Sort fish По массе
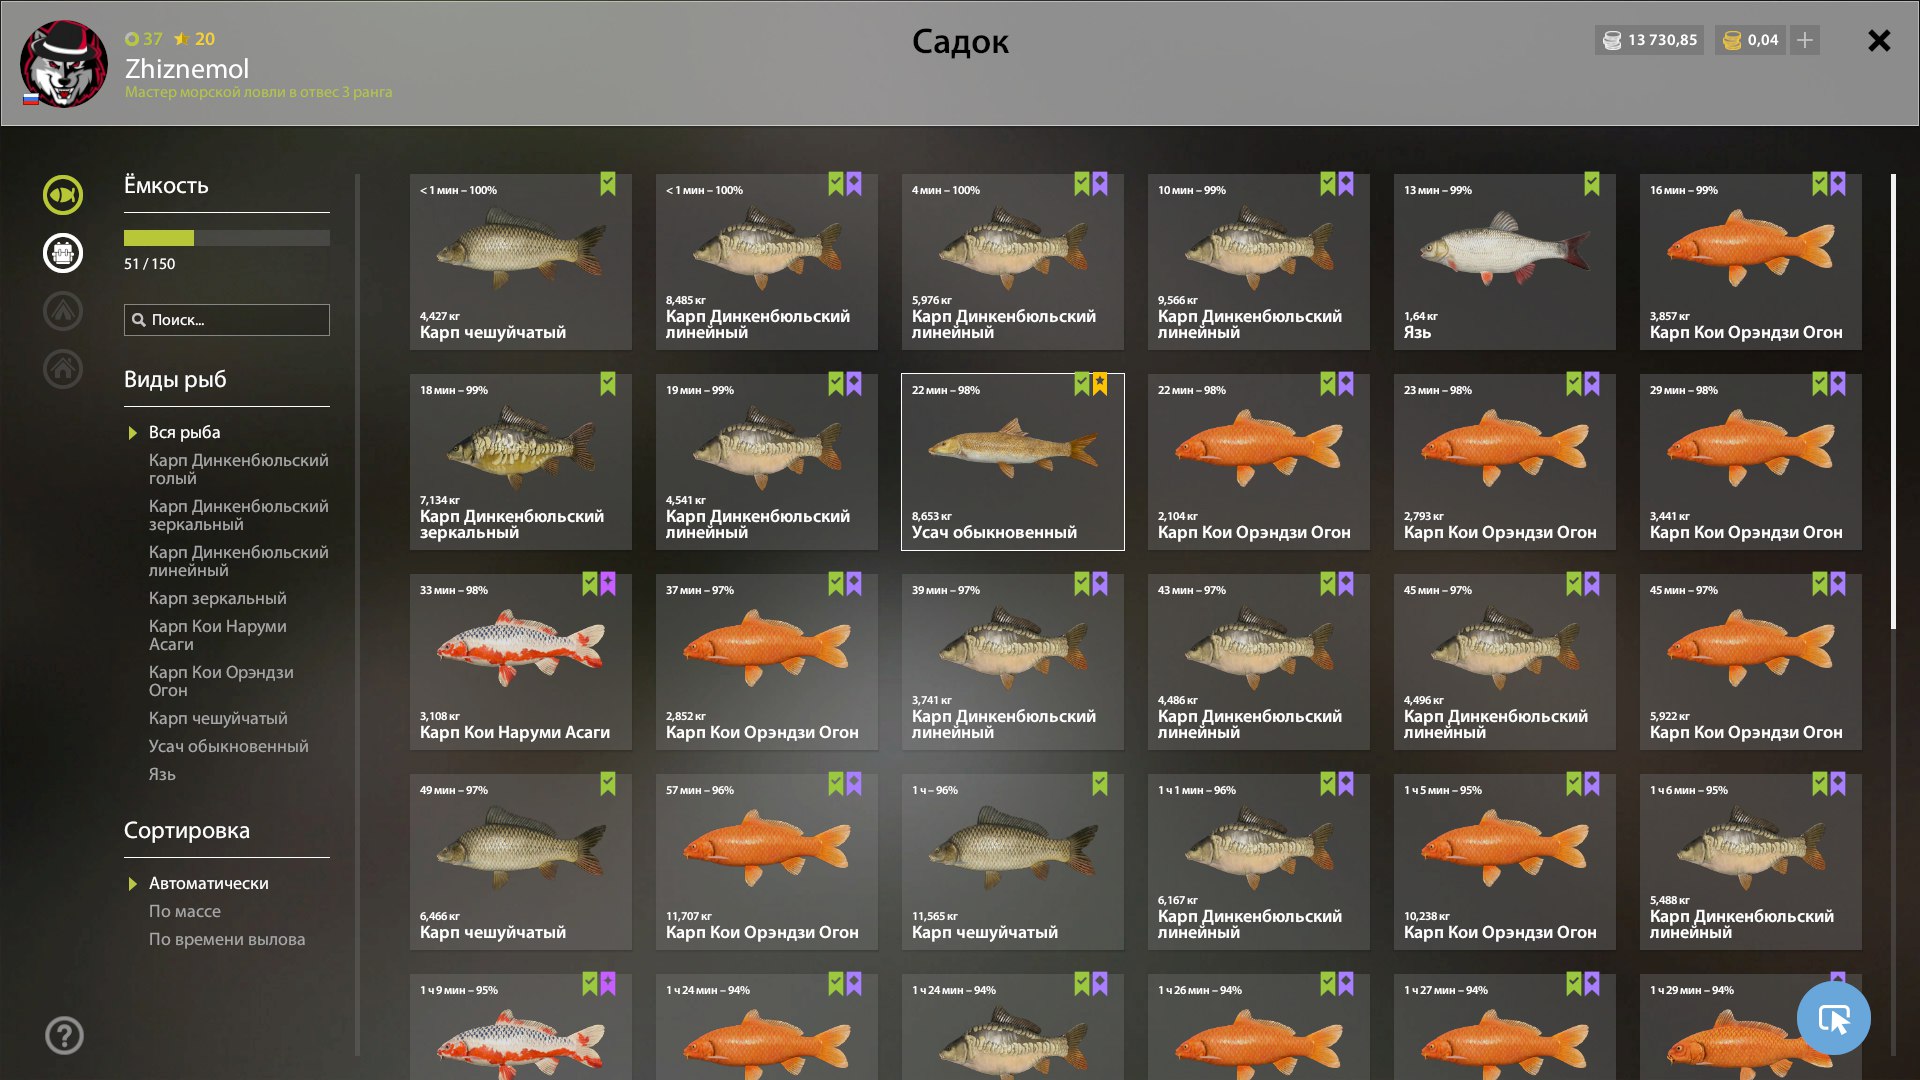 pyautogui.click(x=185, y=911)
